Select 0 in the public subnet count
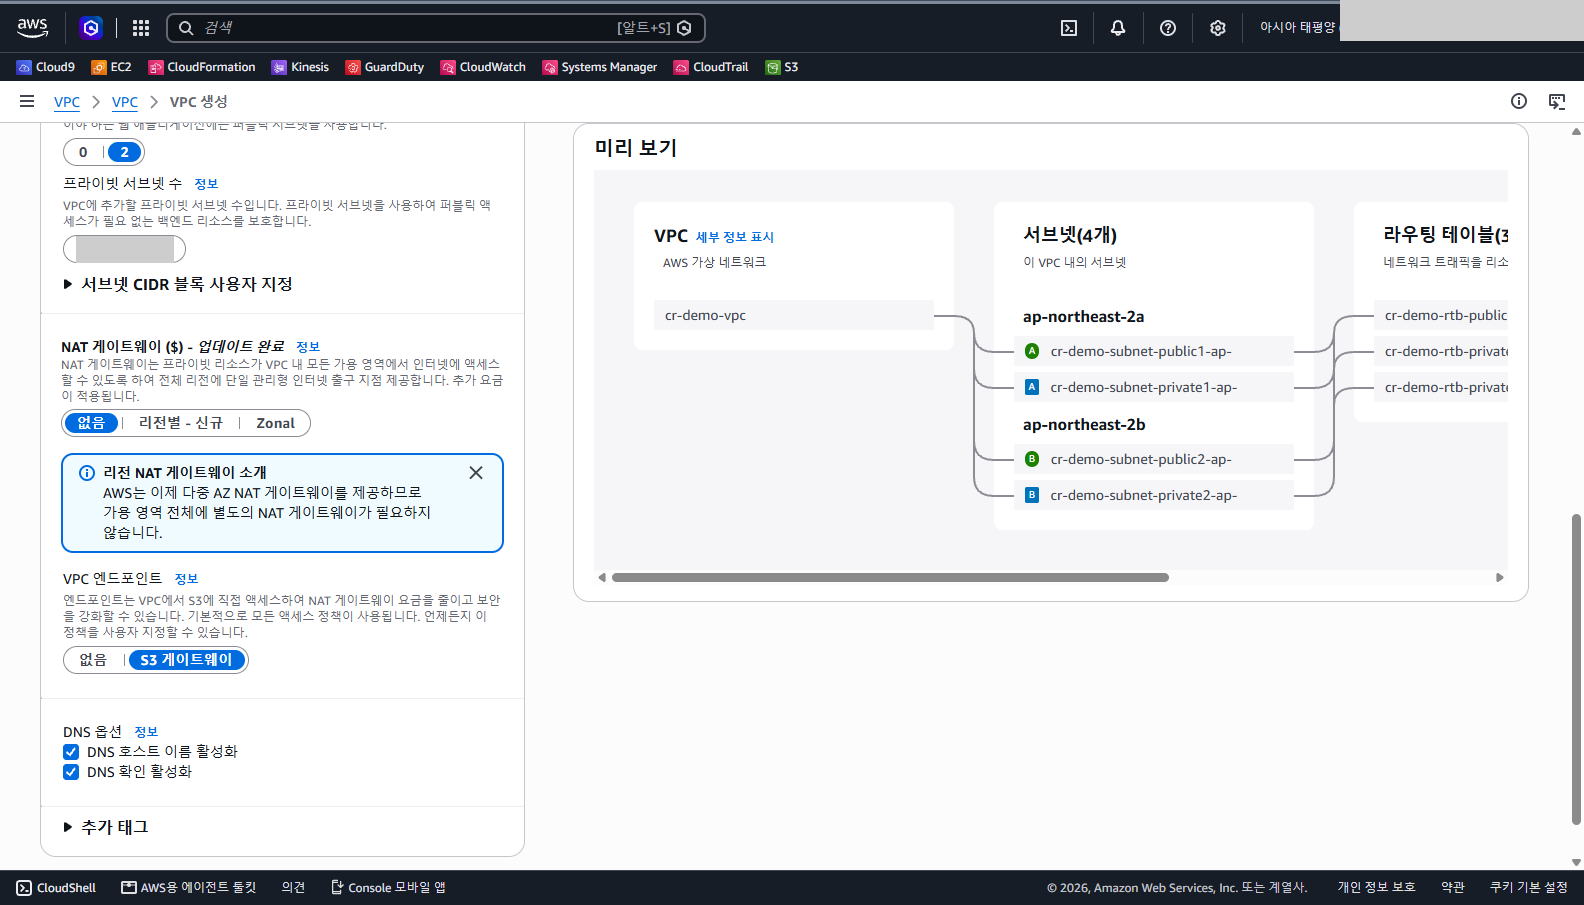1584x905 pixels. (83, 152)
